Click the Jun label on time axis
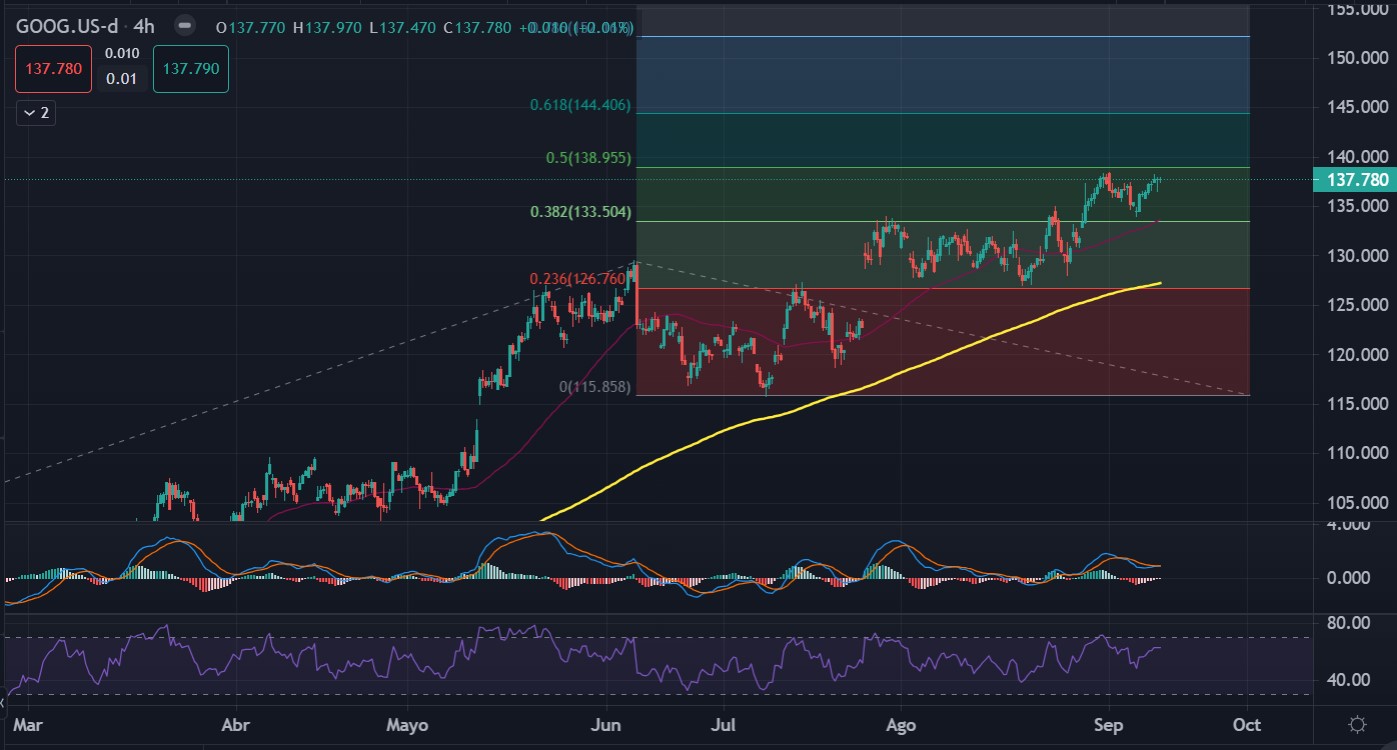The height and width of the screenshot is (750, 1397). pyautogui.click(x=606, y=724)
